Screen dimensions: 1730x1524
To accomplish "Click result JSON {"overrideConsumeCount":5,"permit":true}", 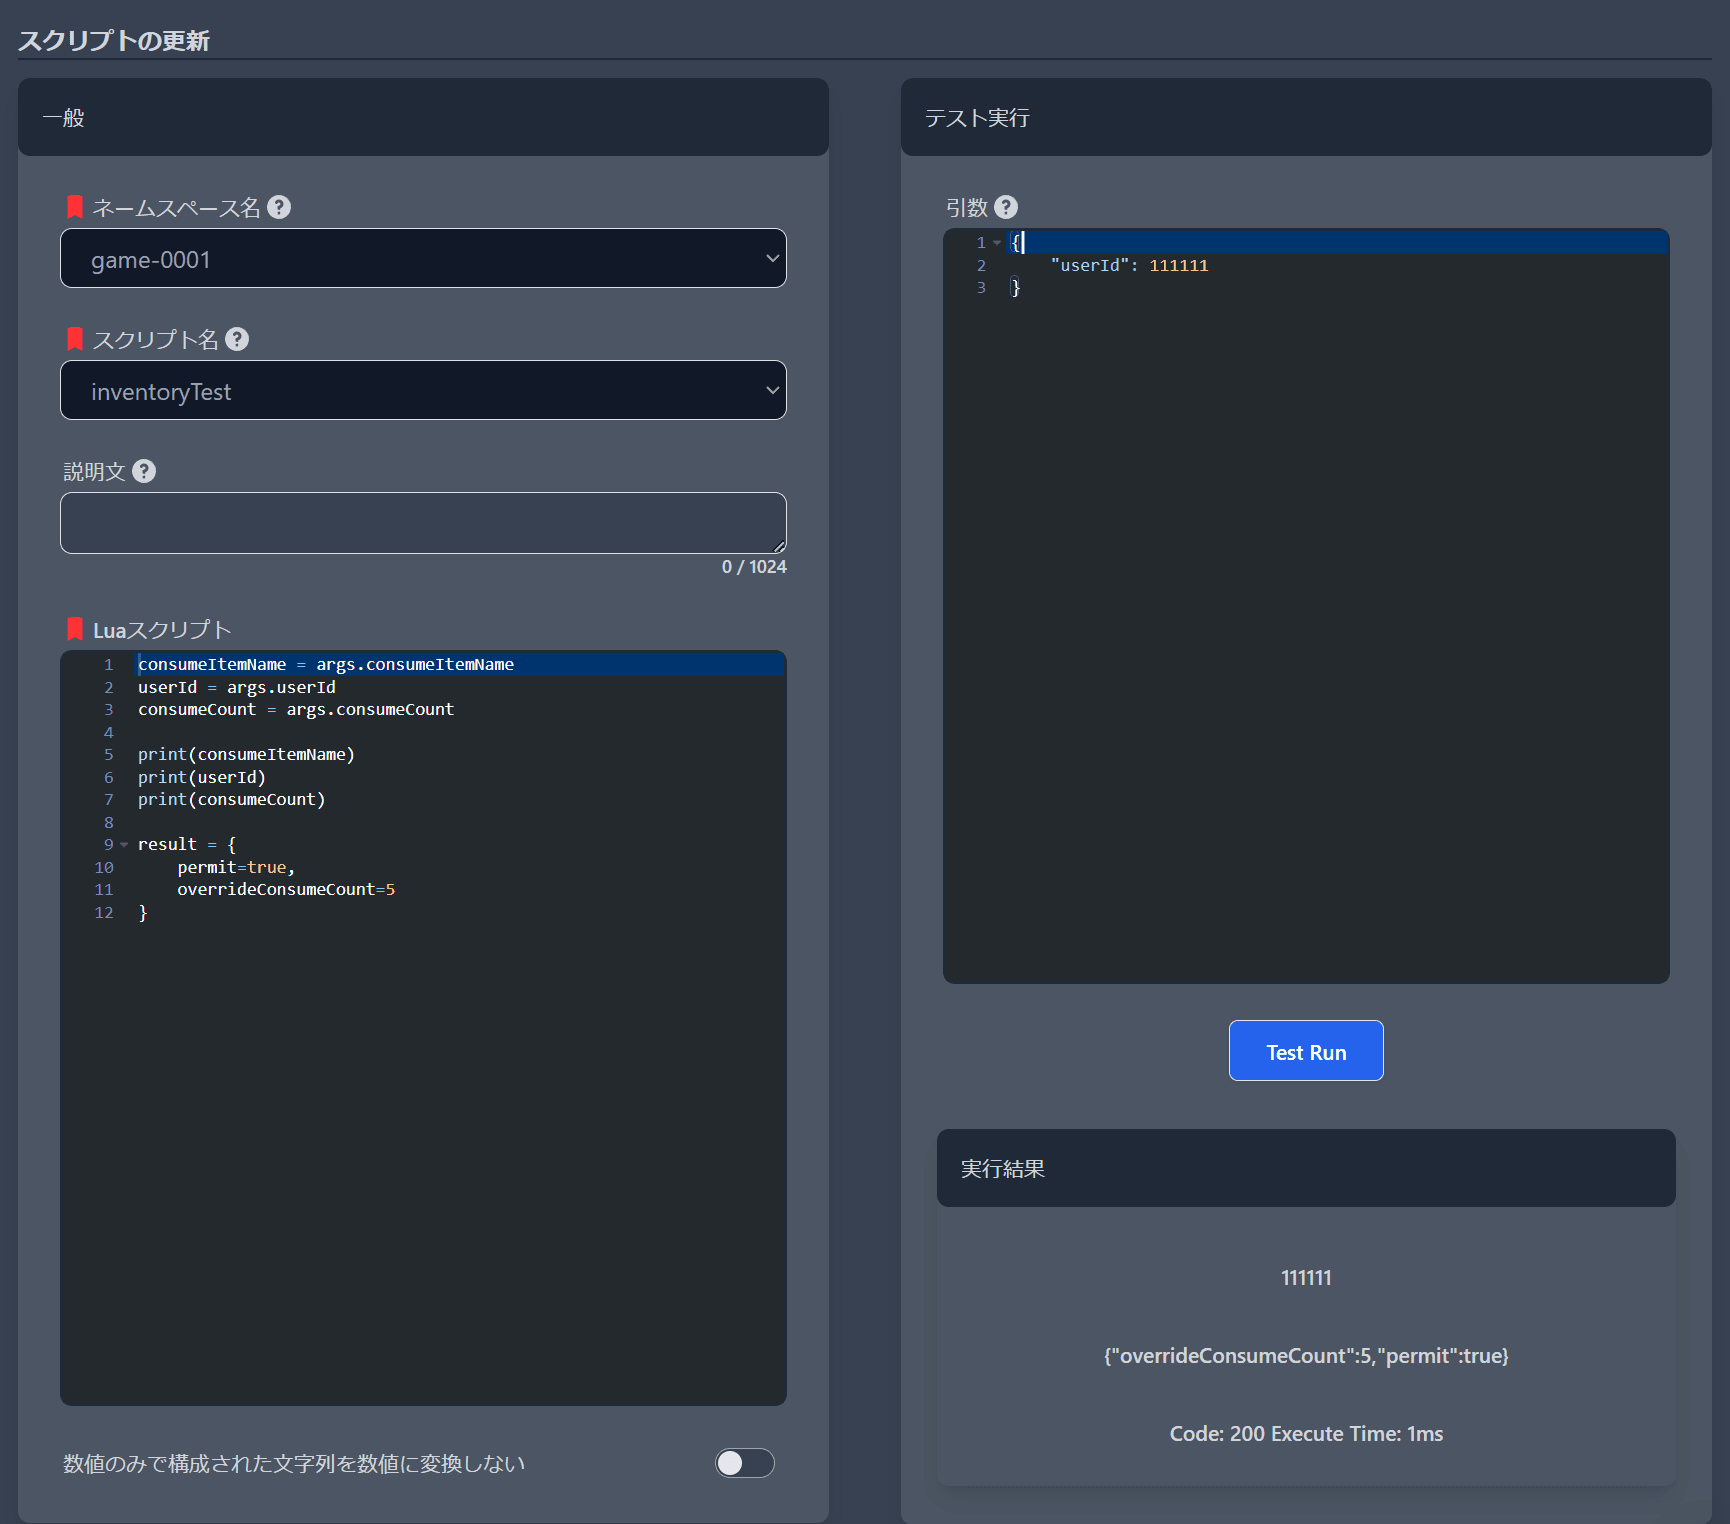I will [x=1306, y=1355].
